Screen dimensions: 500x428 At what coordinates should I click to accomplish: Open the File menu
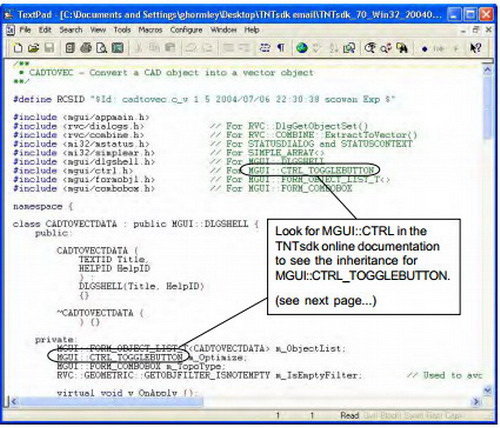click(25, 30)
